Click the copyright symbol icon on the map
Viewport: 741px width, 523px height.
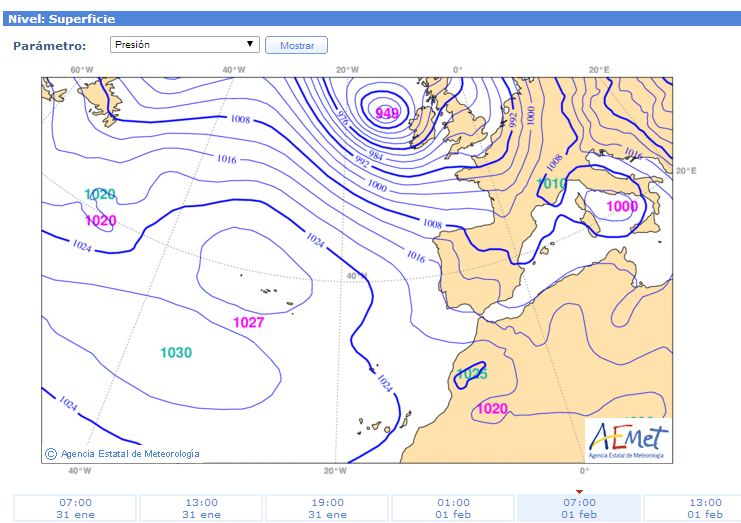(x=51, y=454)
